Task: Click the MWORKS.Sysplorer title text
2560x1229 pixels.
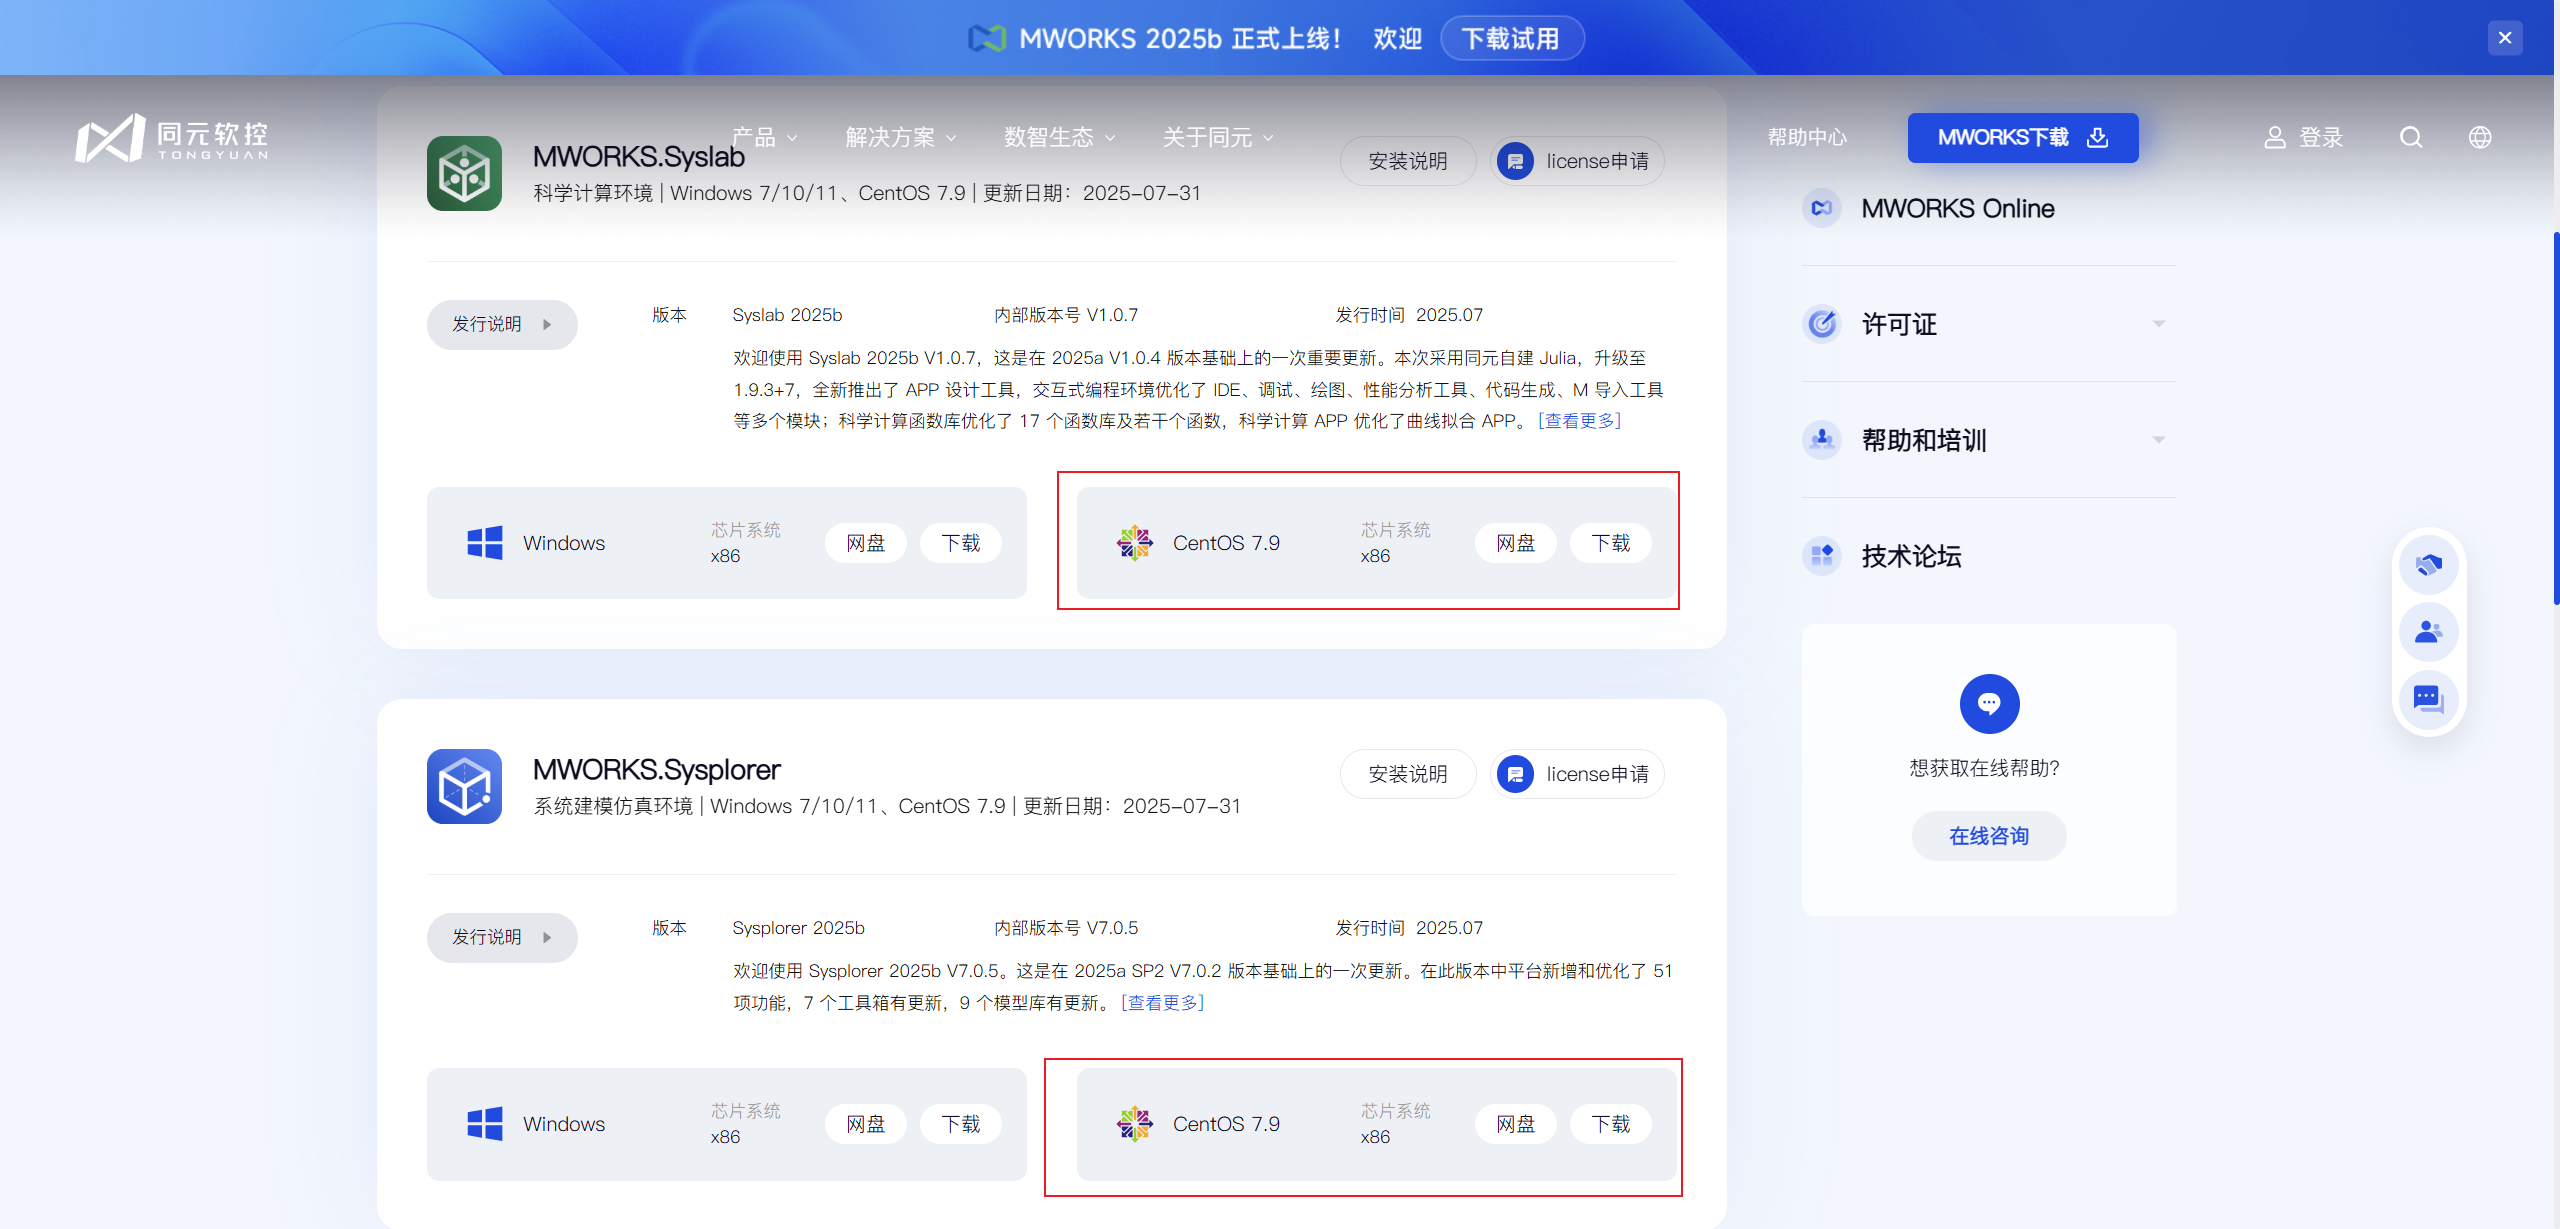Action: (657, 769)
